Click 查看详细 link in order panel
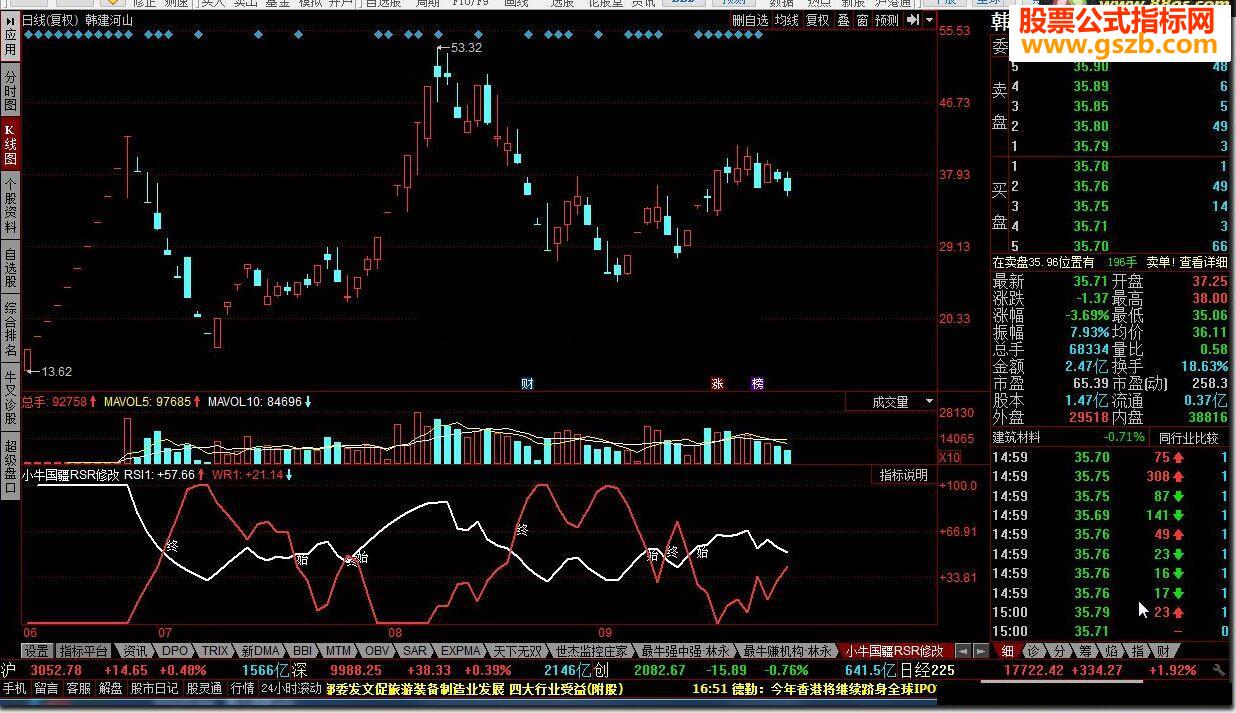The image size is (1236, 713). 1204,262
